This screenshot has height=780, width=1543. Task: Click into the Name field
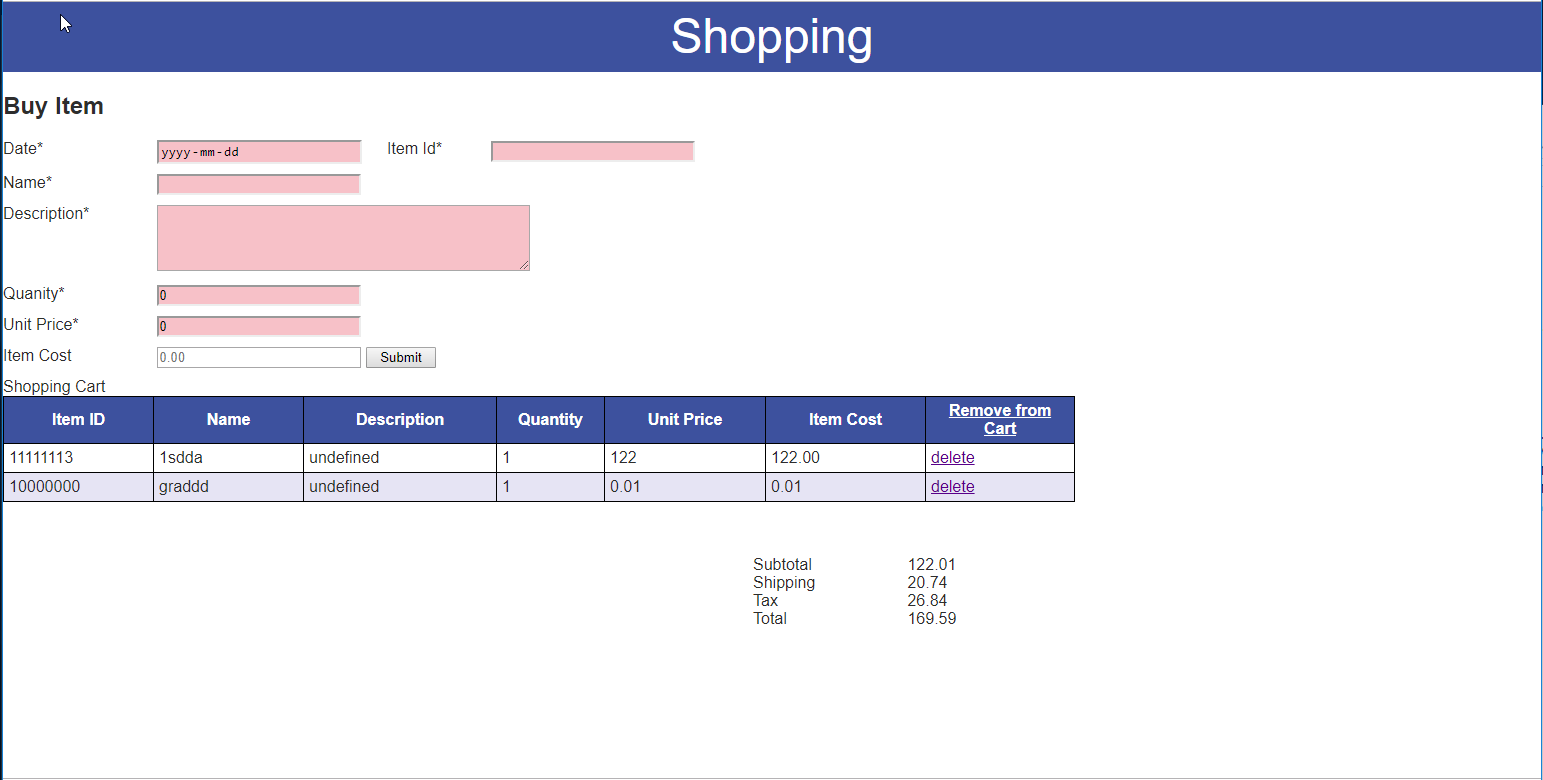click(259, 184)
